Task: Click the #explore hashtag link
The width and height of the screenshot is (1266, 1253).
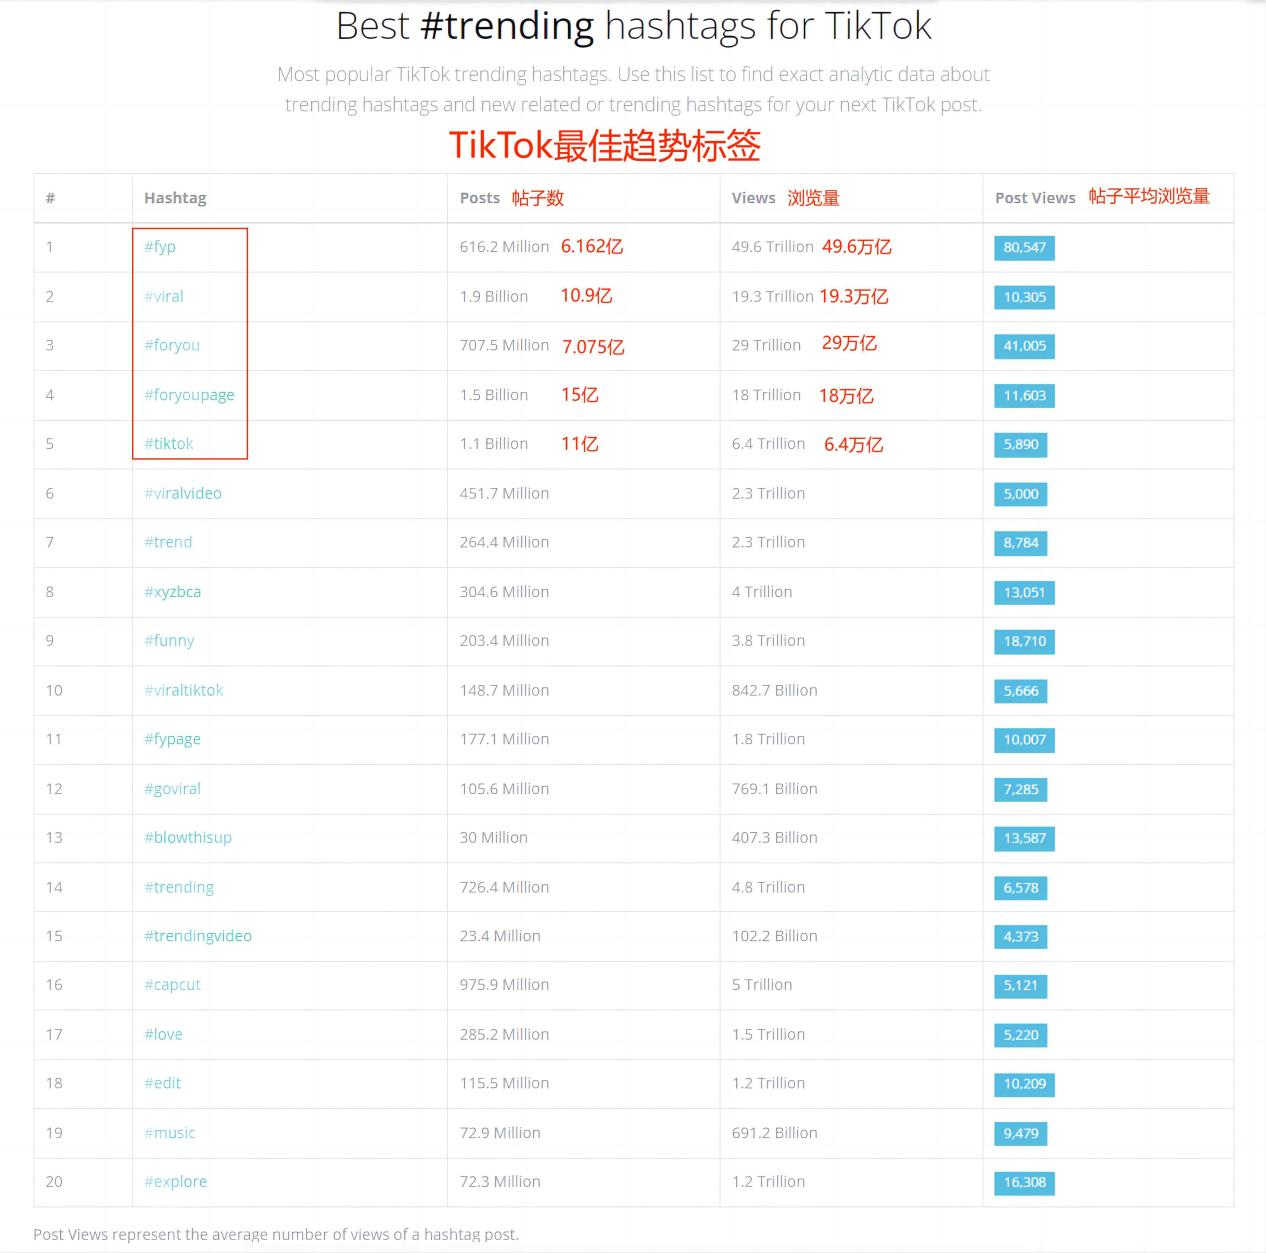Action: point(176,1182)
